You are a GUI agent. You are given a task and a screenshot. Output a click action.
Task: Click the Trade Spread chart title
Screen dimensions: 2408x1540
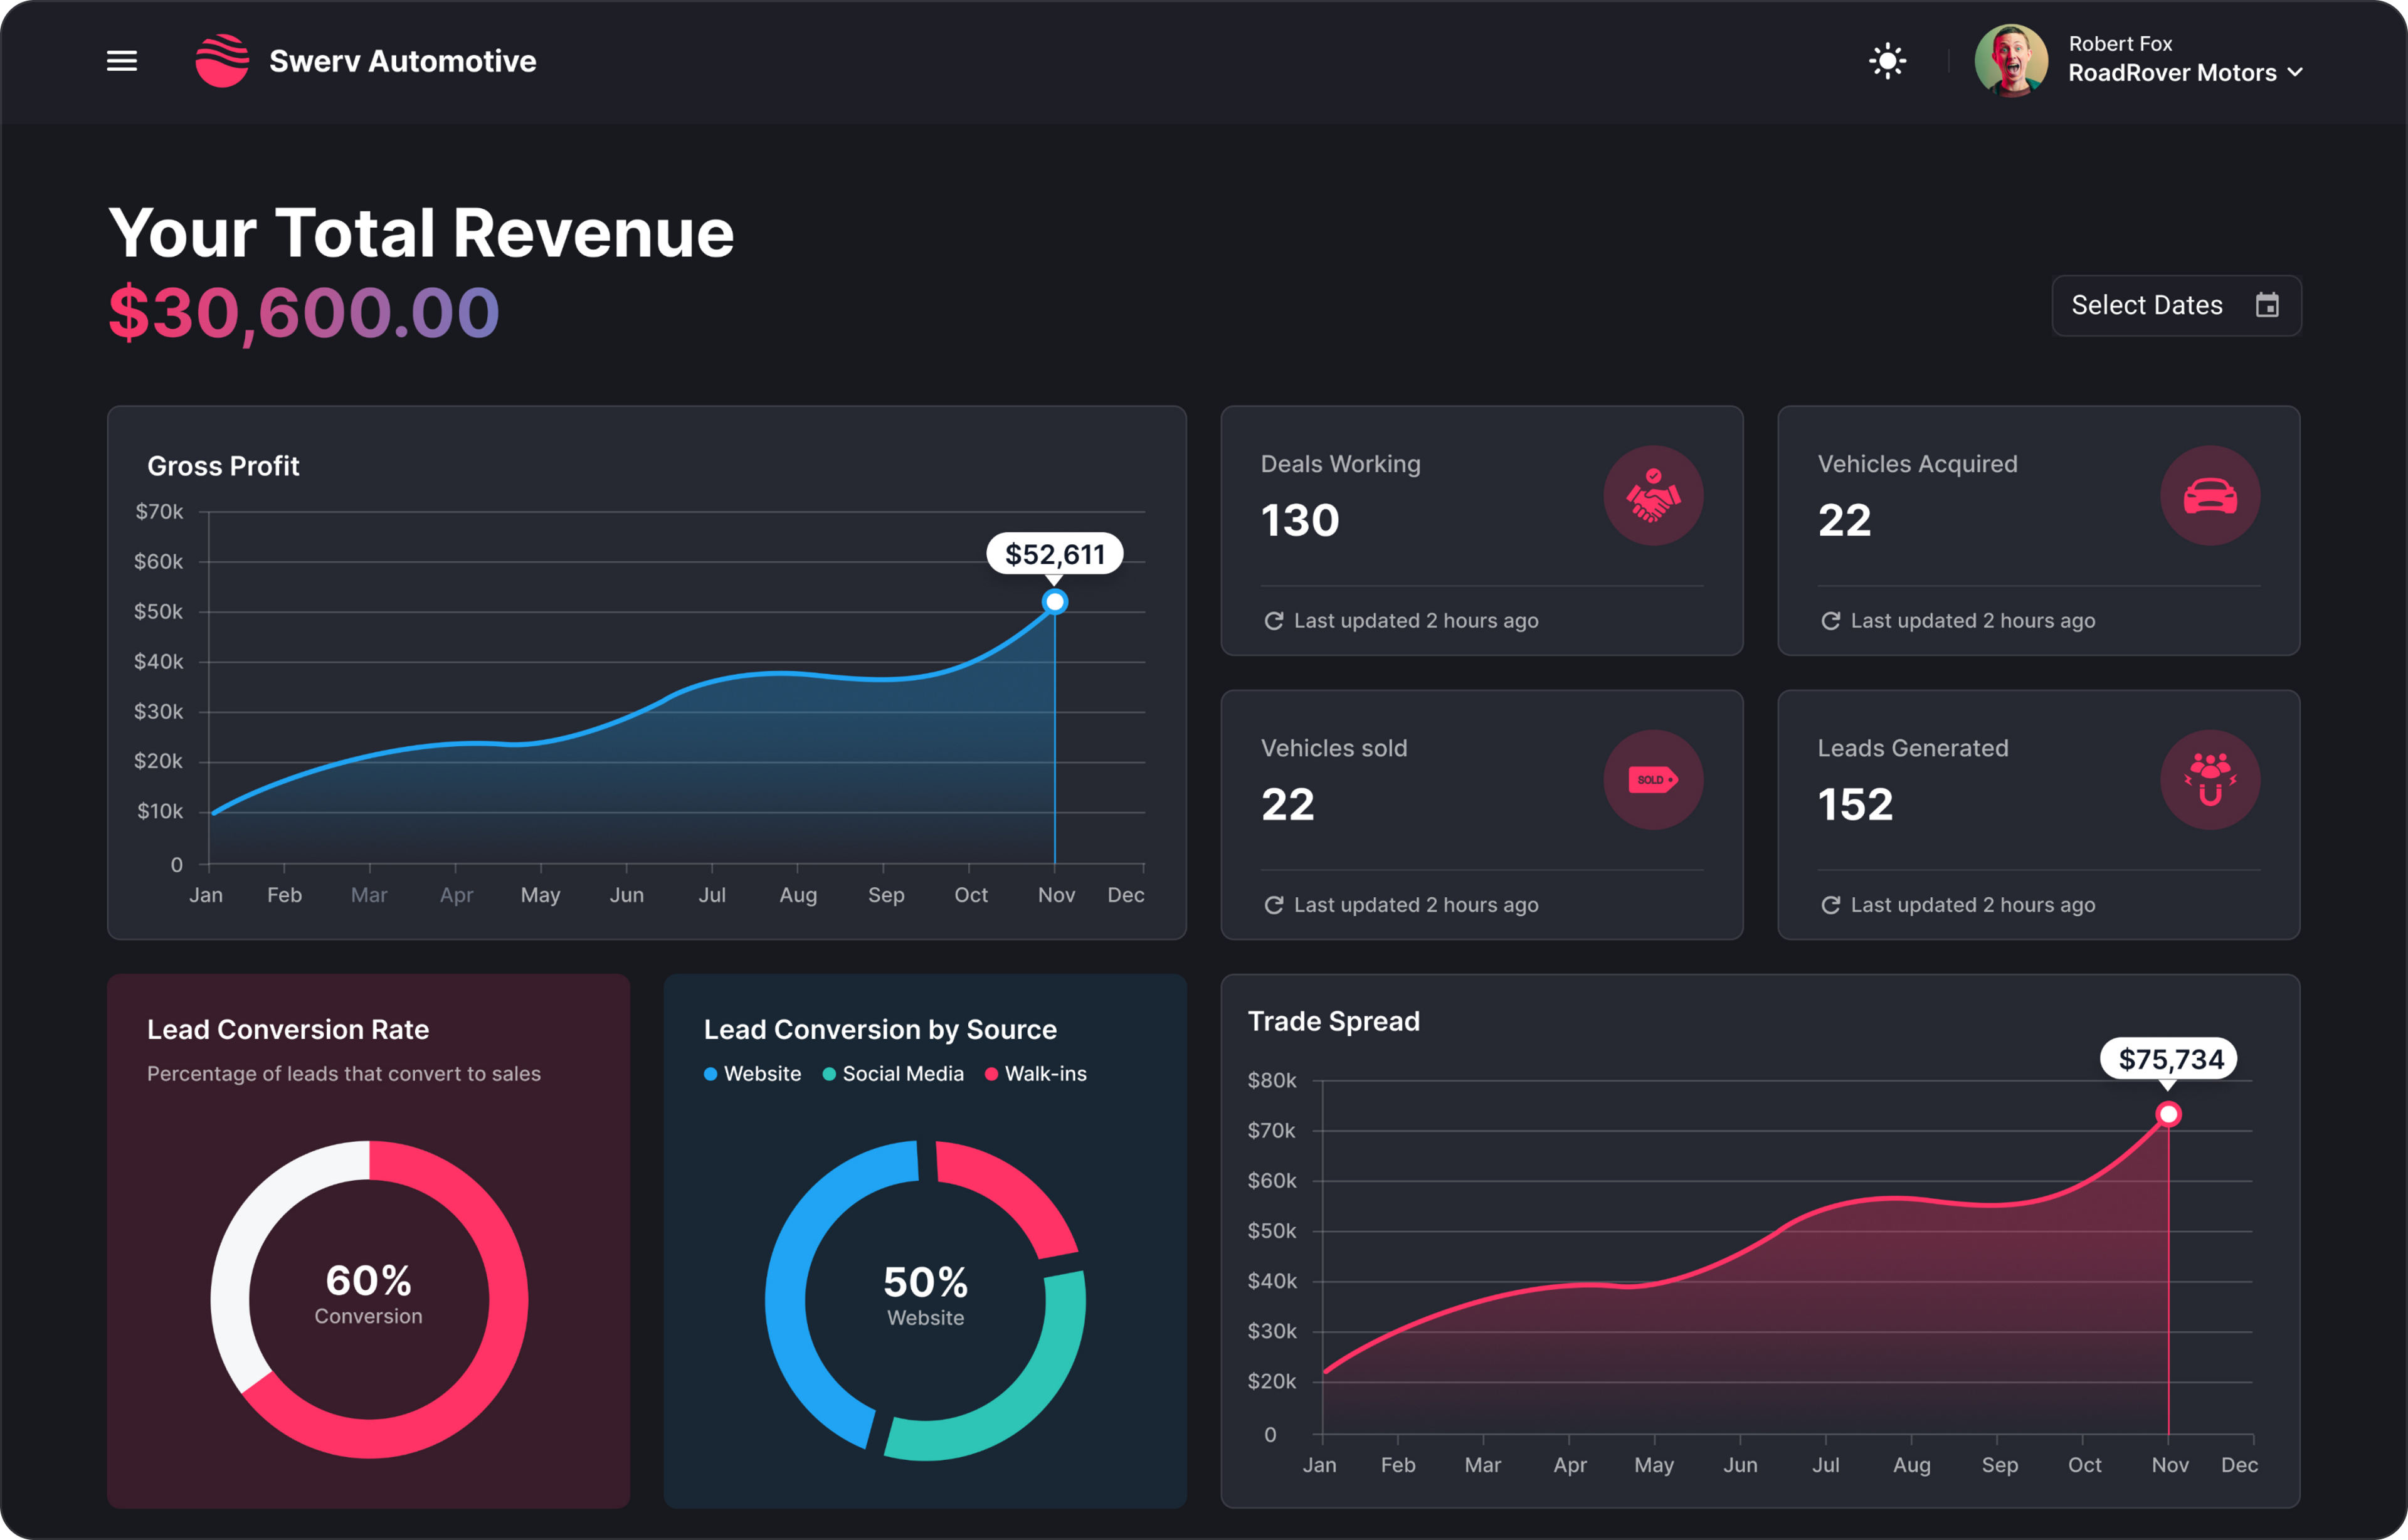click(x=1334, y=1021)
